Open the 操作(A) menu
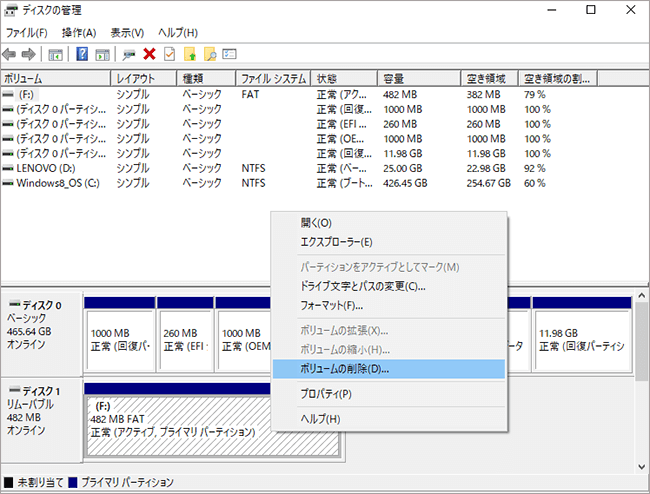The image size is (650, 494). coord(79,32)
